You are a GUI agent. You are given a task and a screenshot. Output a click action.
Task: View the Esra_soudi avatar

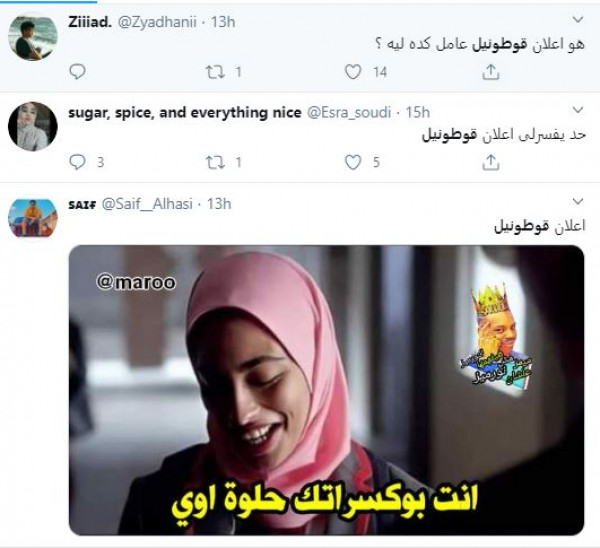(x=33, y=127)
